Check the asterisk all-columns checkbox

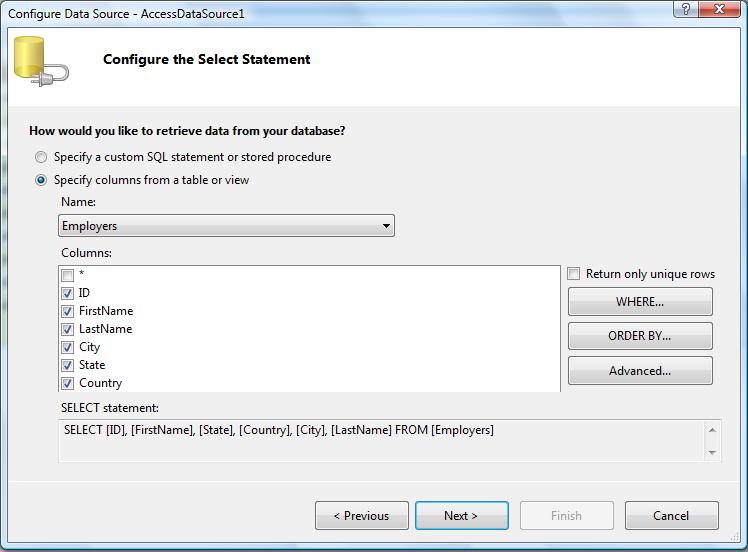67,275
